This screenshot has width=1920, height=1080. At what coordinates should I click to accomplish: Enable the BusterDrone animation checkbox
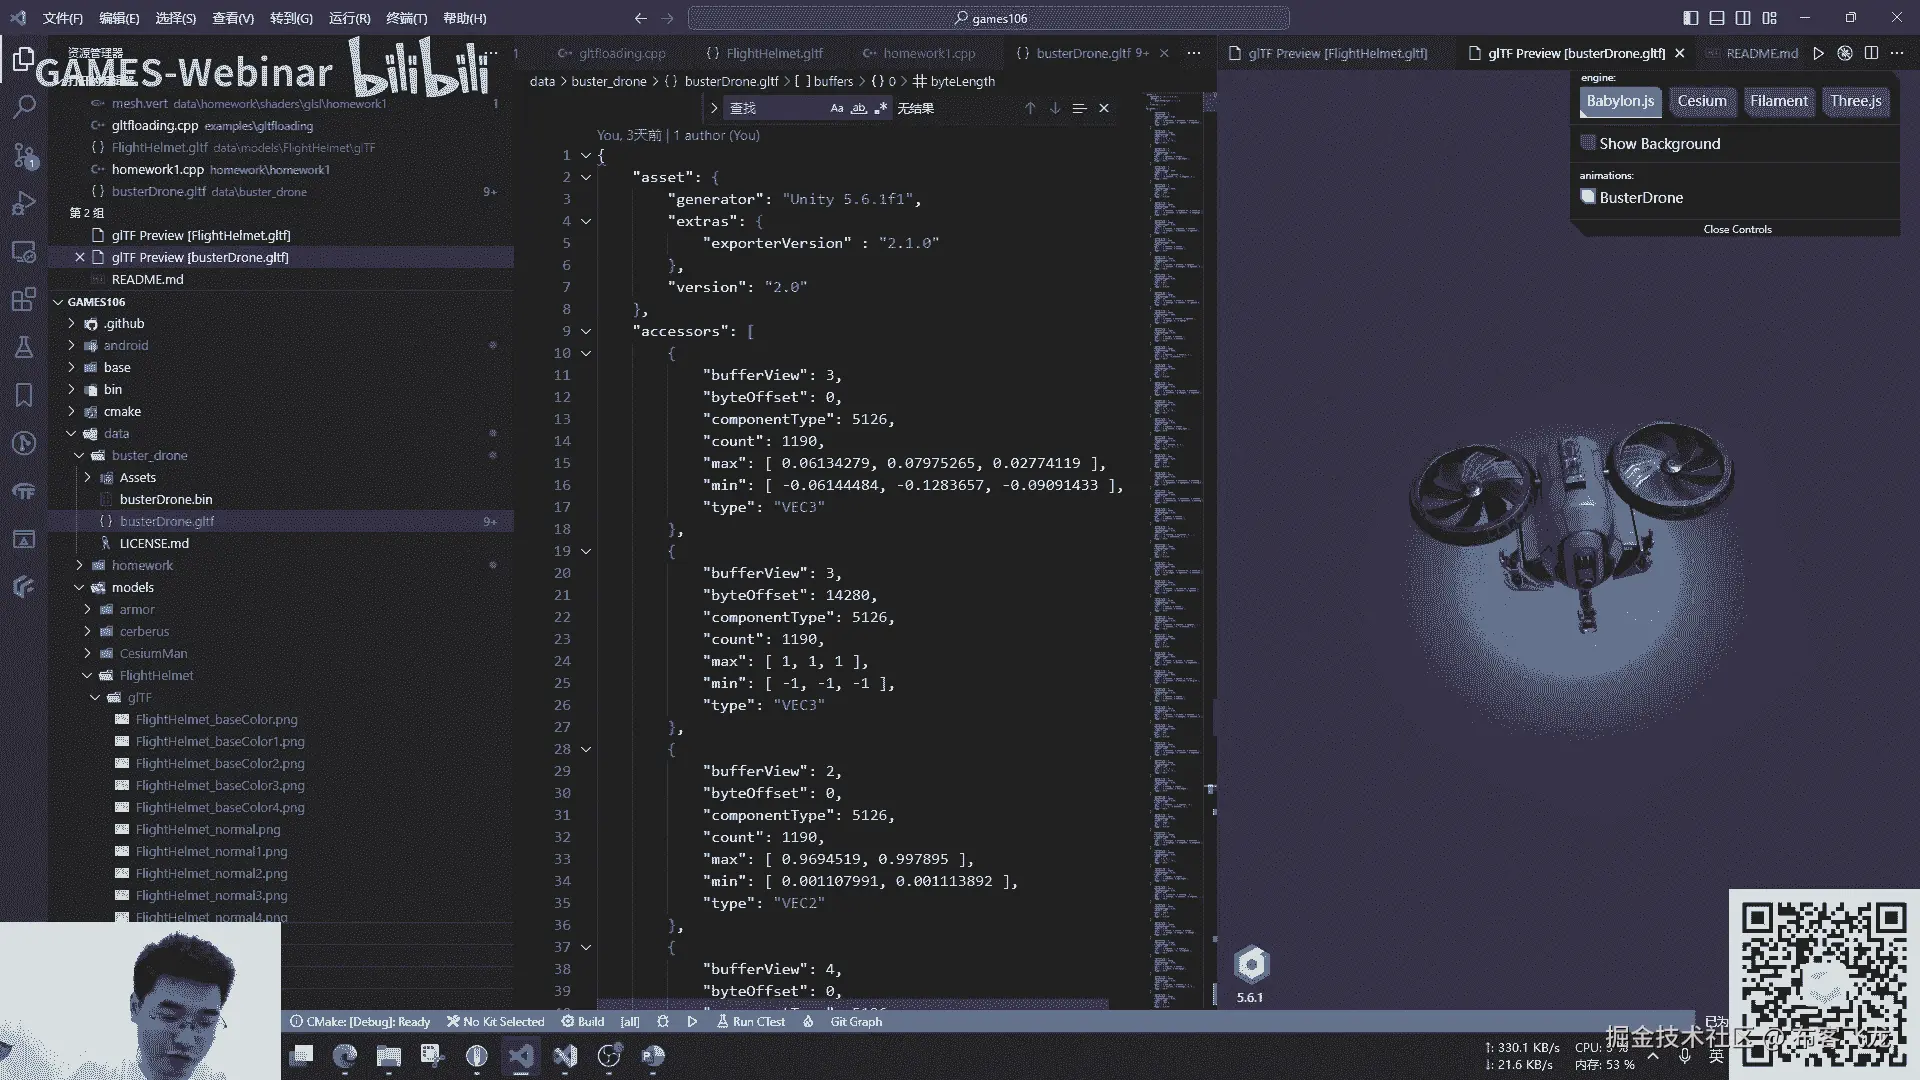[x=1588, y=197]
